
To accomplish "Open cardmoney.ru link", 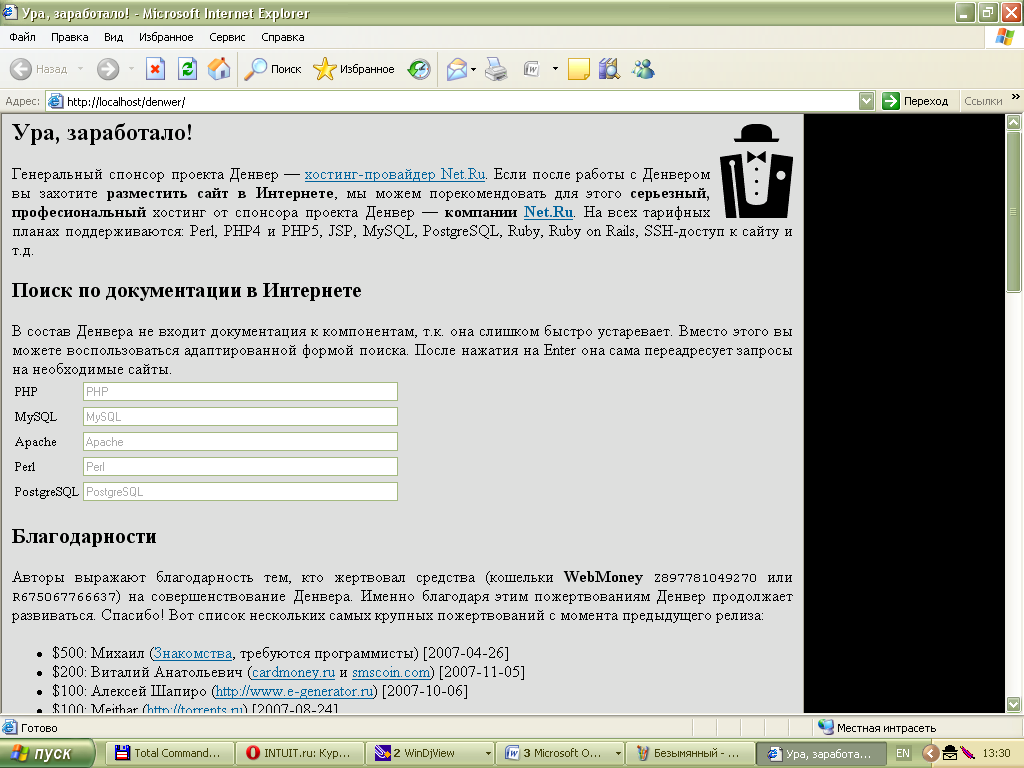I will pos(293,672).
